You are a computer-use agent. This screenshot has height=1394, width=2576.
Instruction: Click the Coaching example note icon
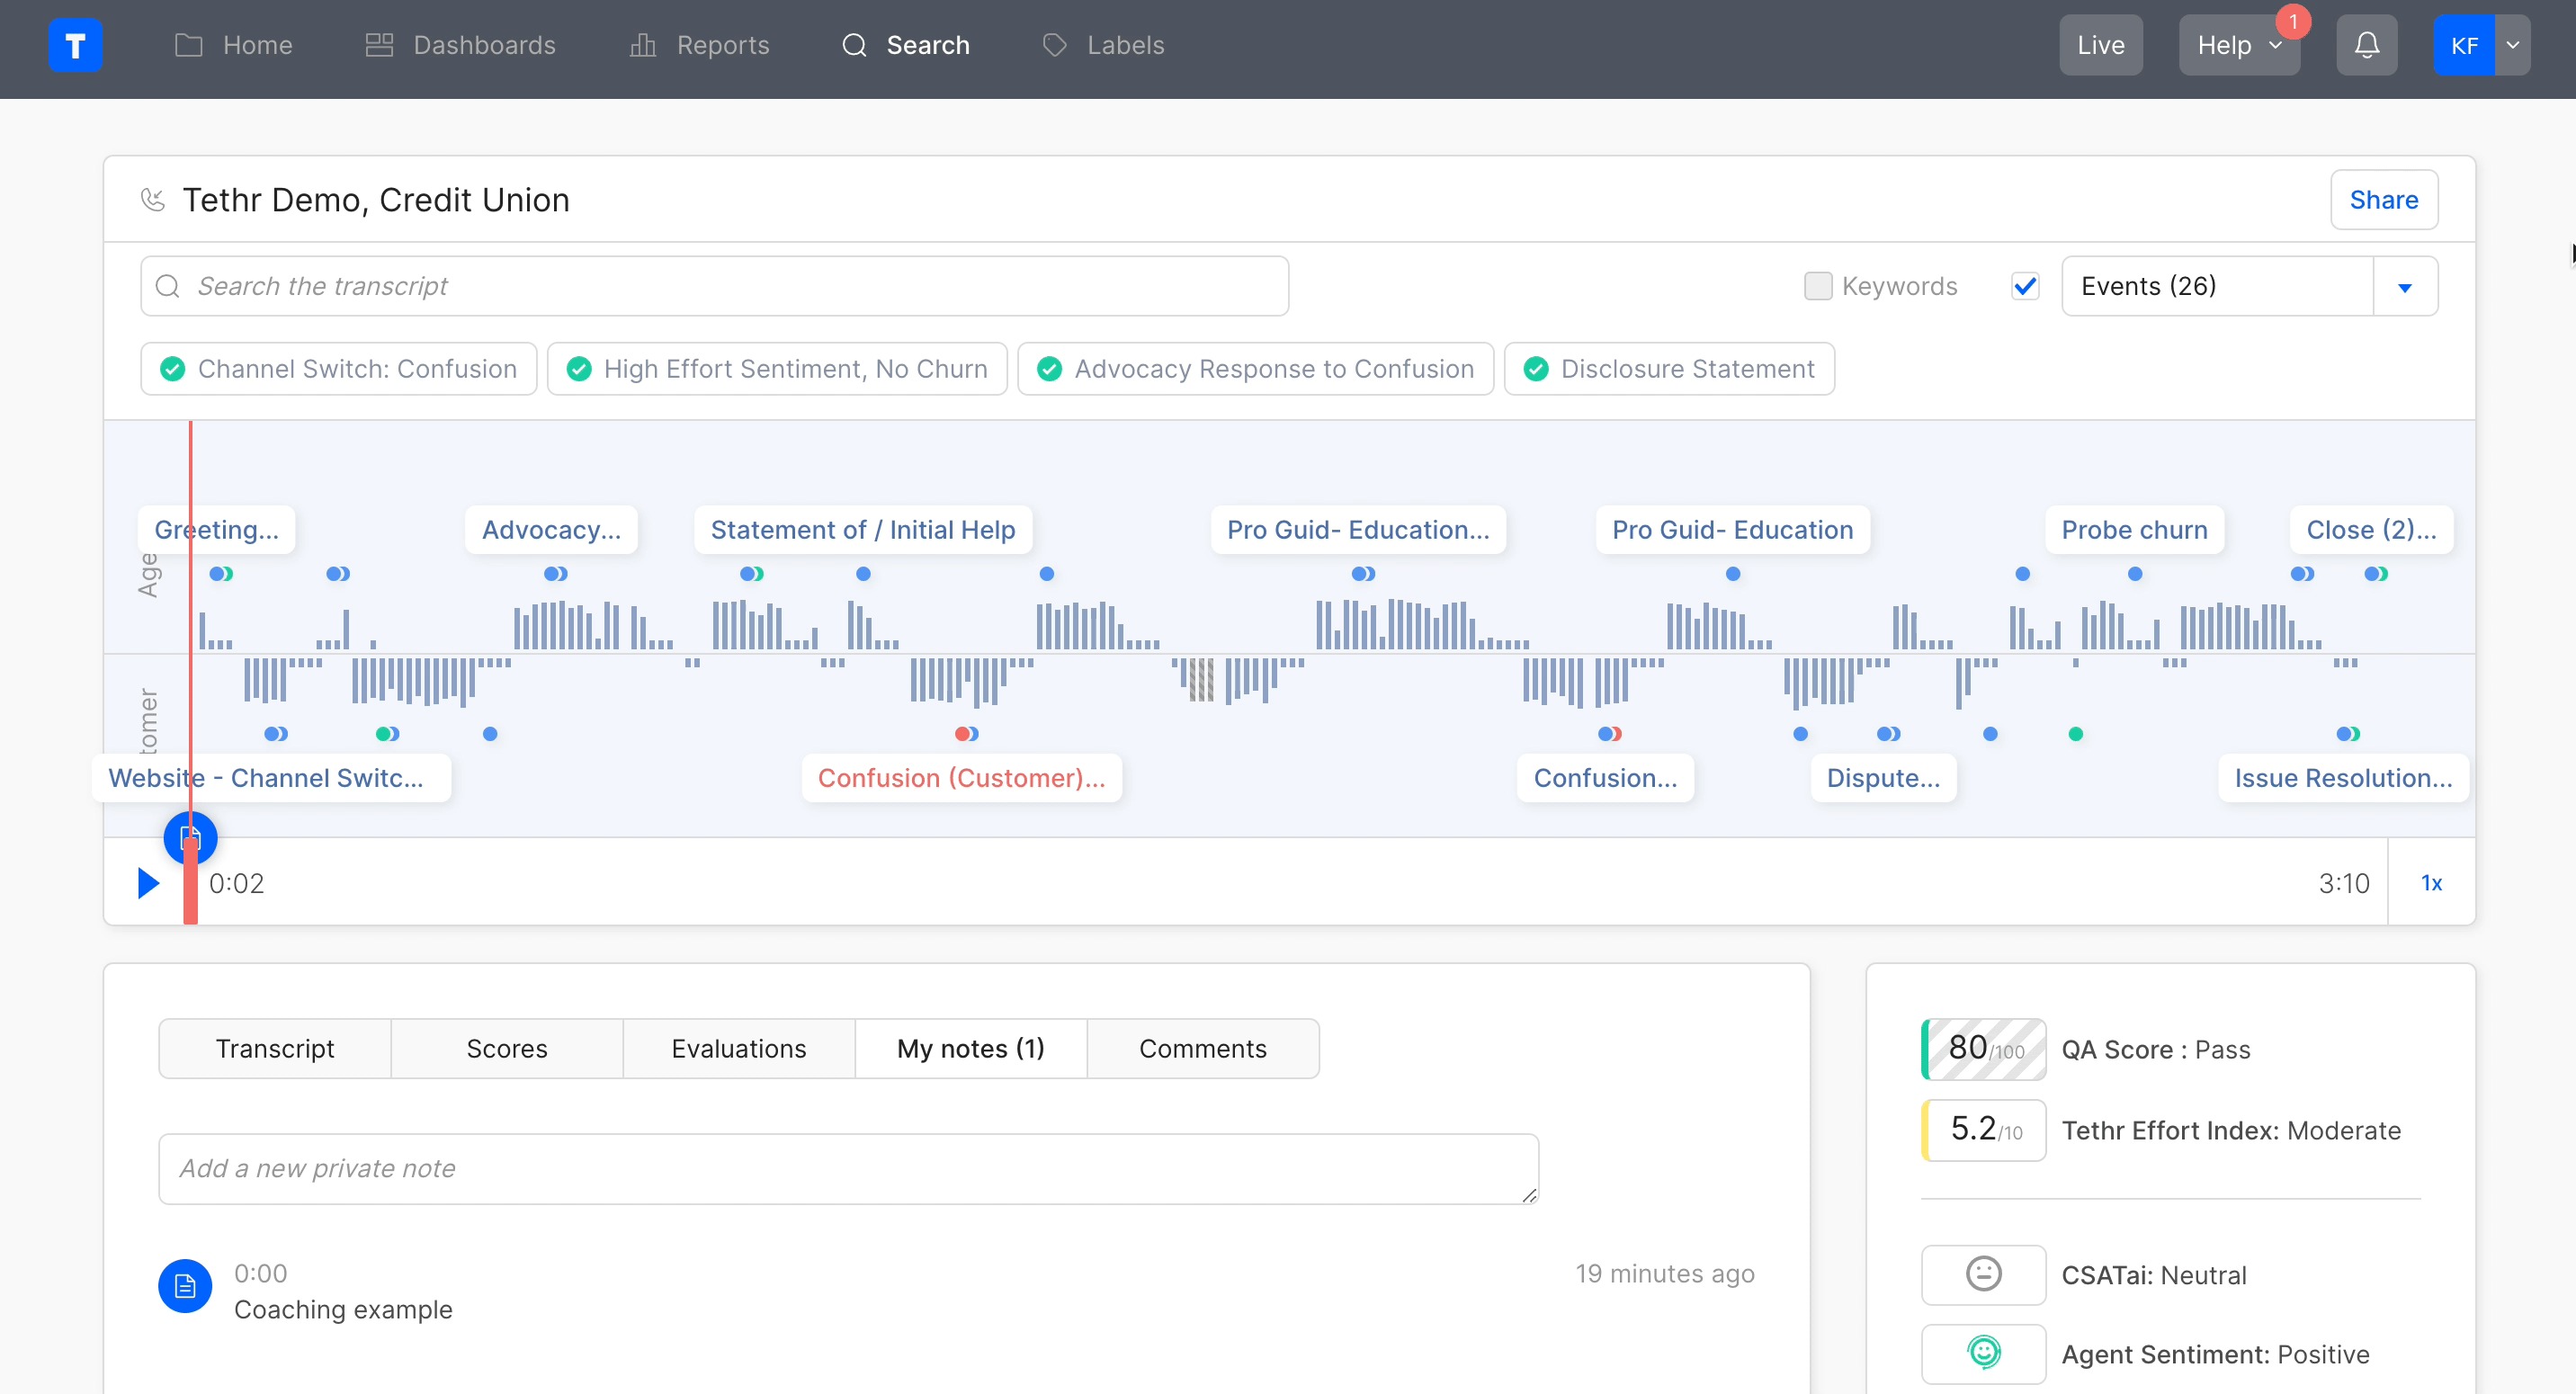pos(185,1286)
